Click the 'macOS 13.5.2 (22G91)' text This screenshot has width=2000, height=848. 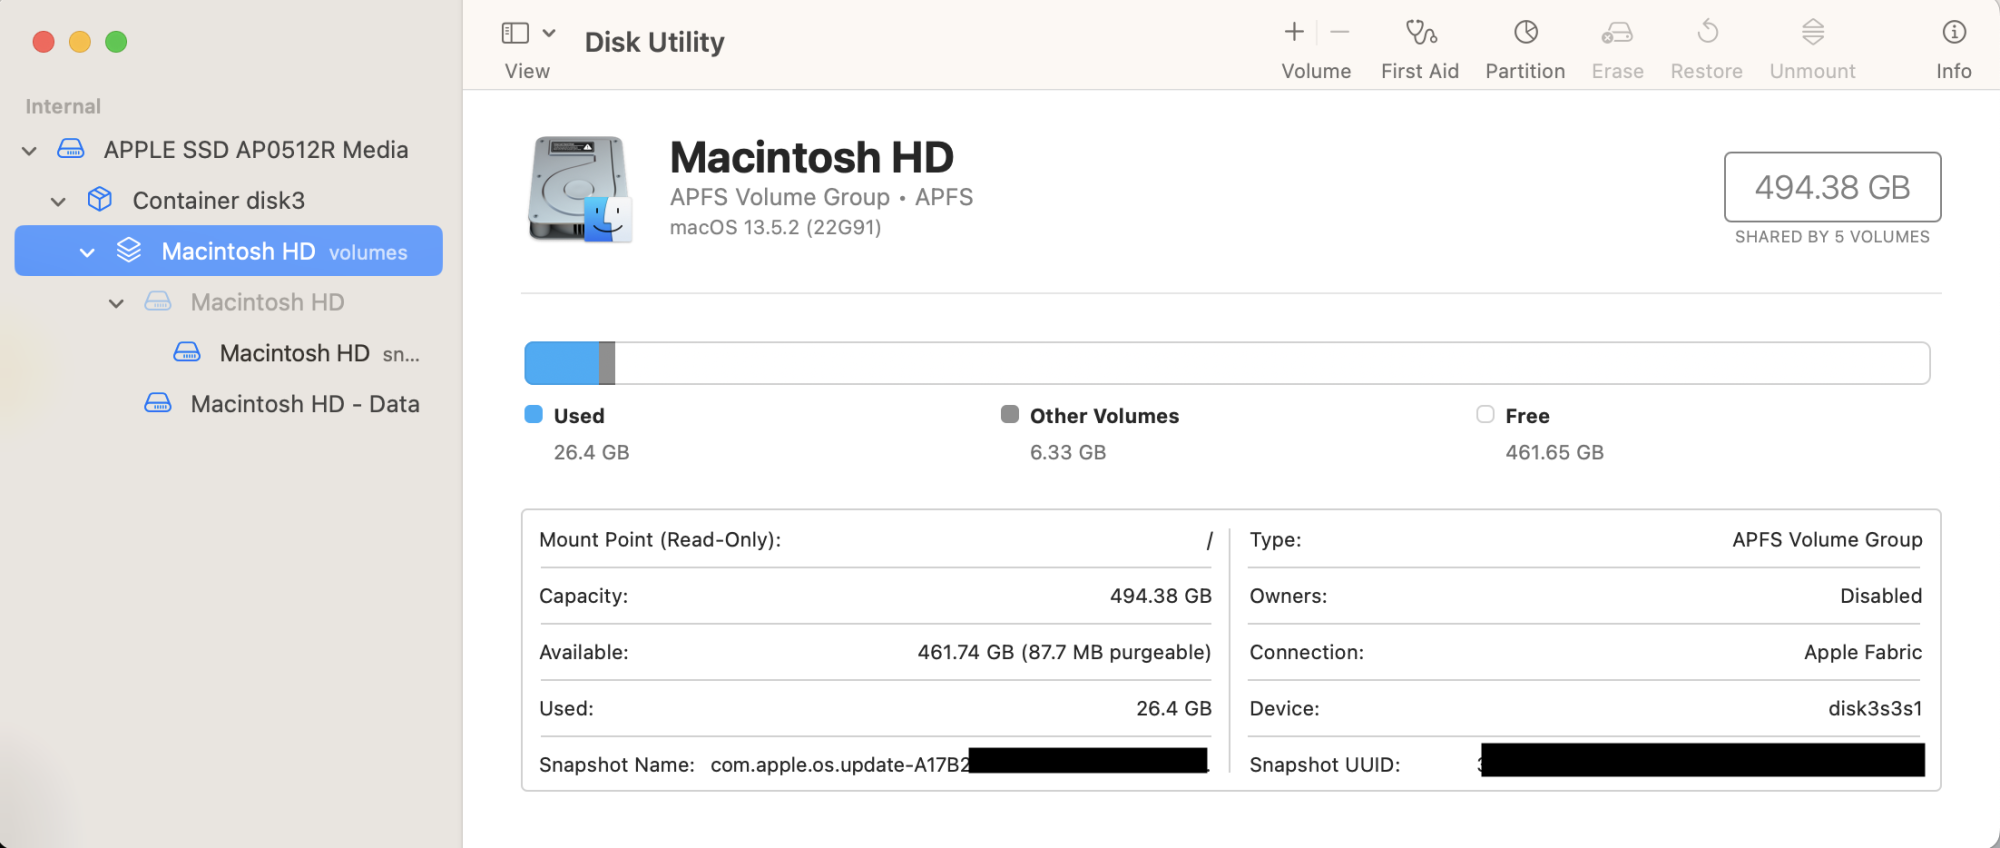[776, 228]
